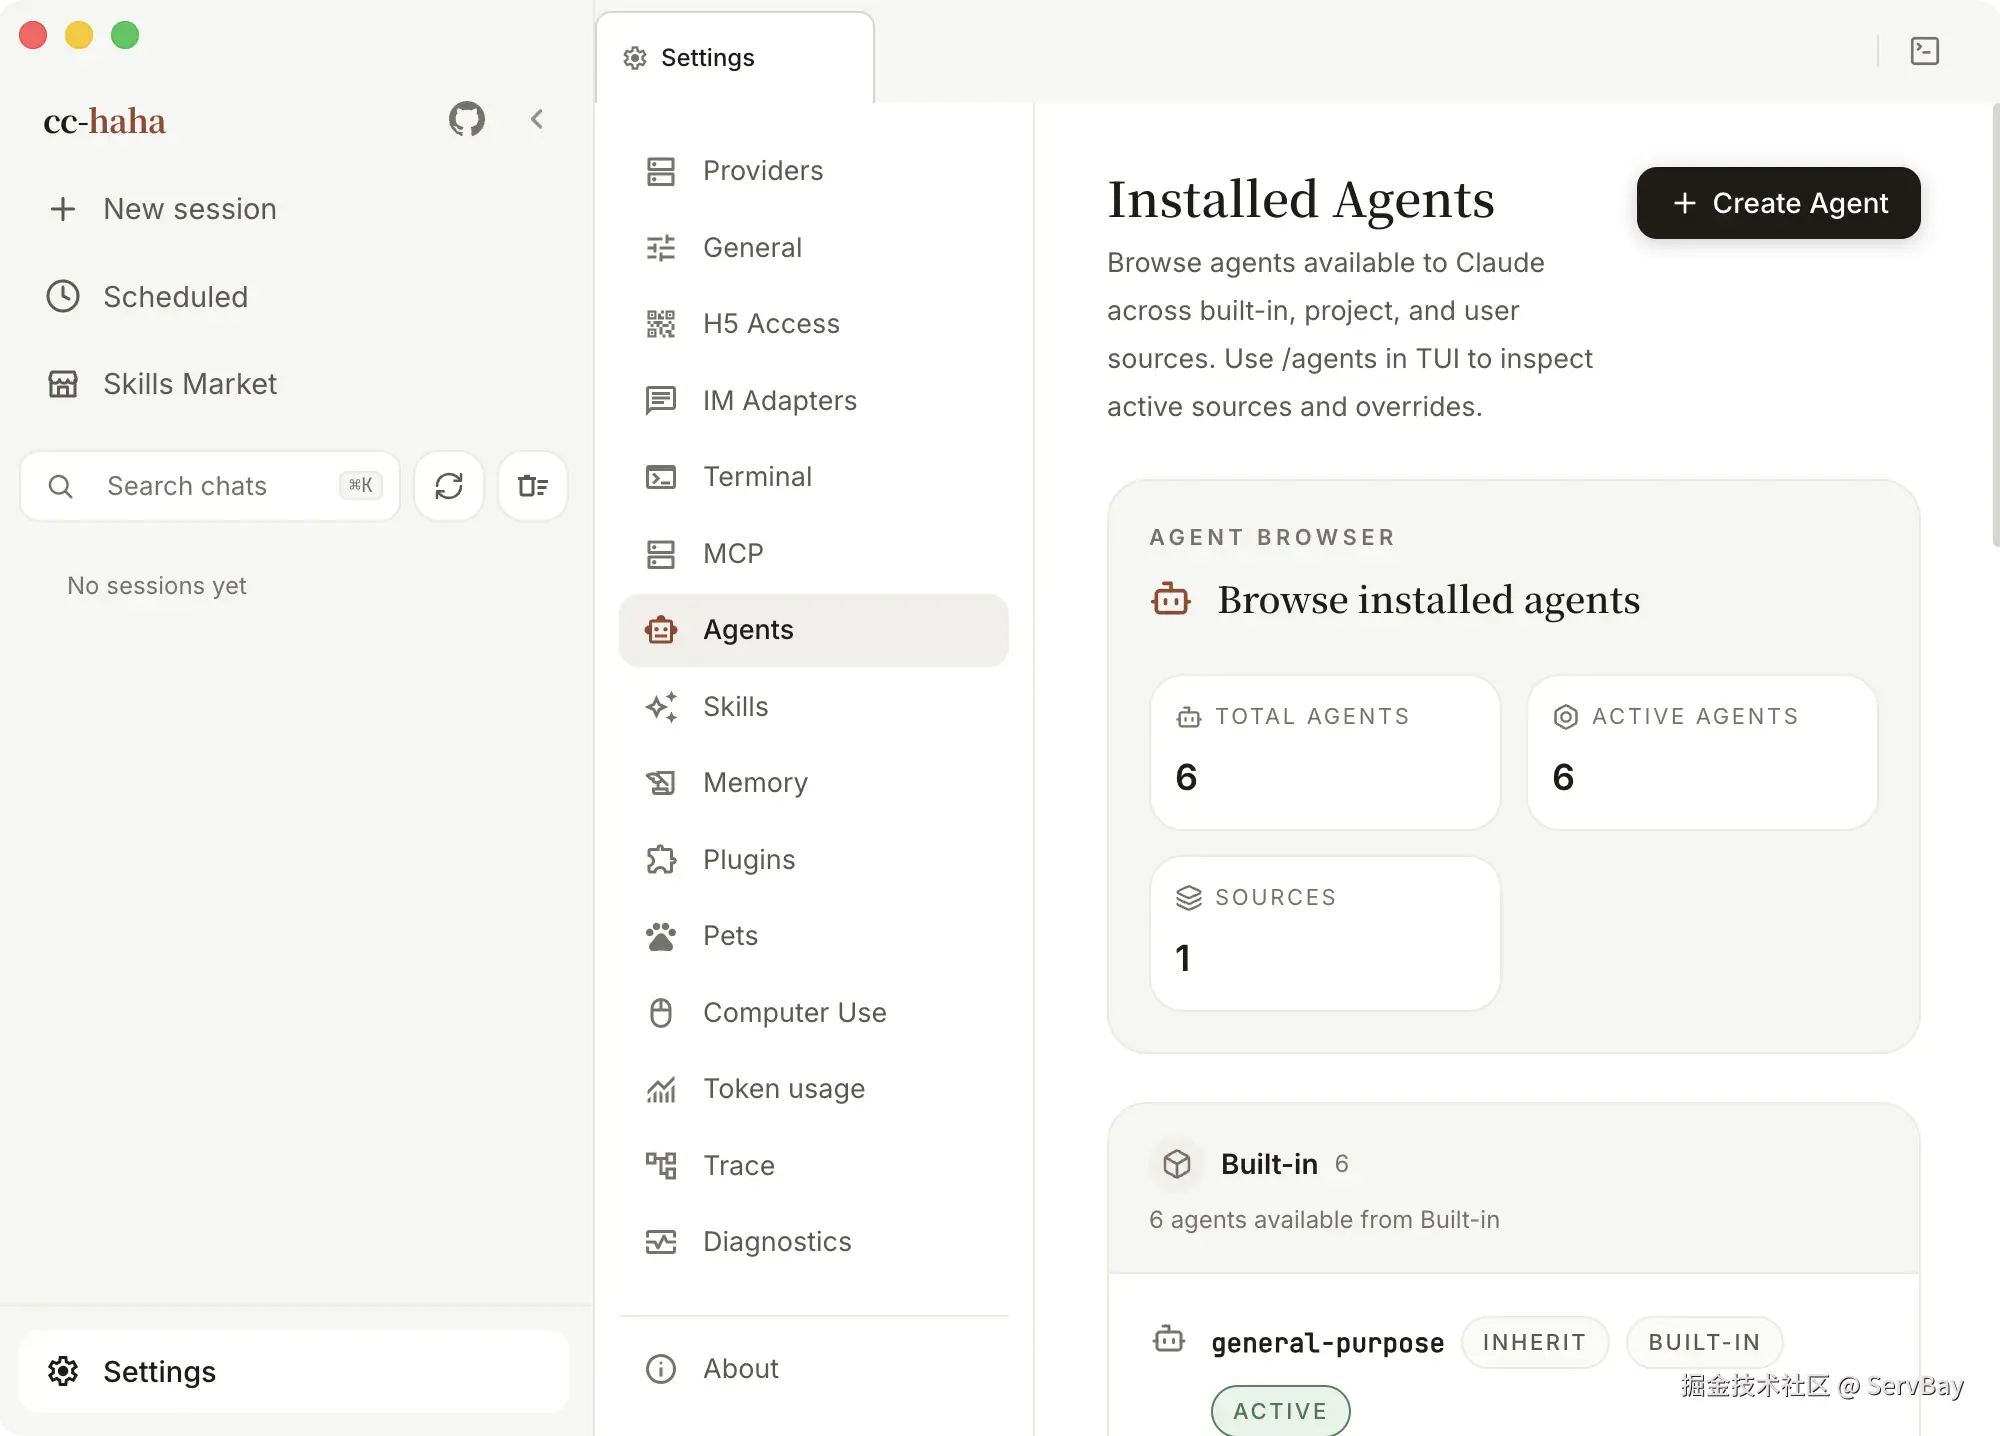Open the Trace settings
This screenshot has height=1436, width=2000.
coord(814,1166)
